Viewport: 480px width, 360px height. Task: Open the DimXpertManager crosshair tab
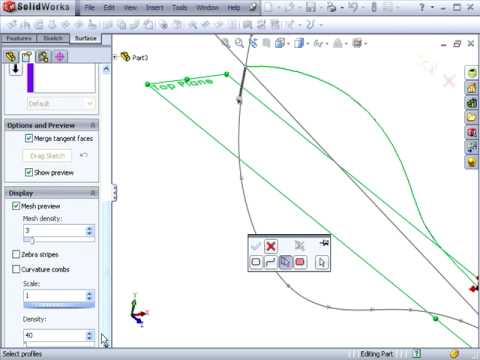59,56
